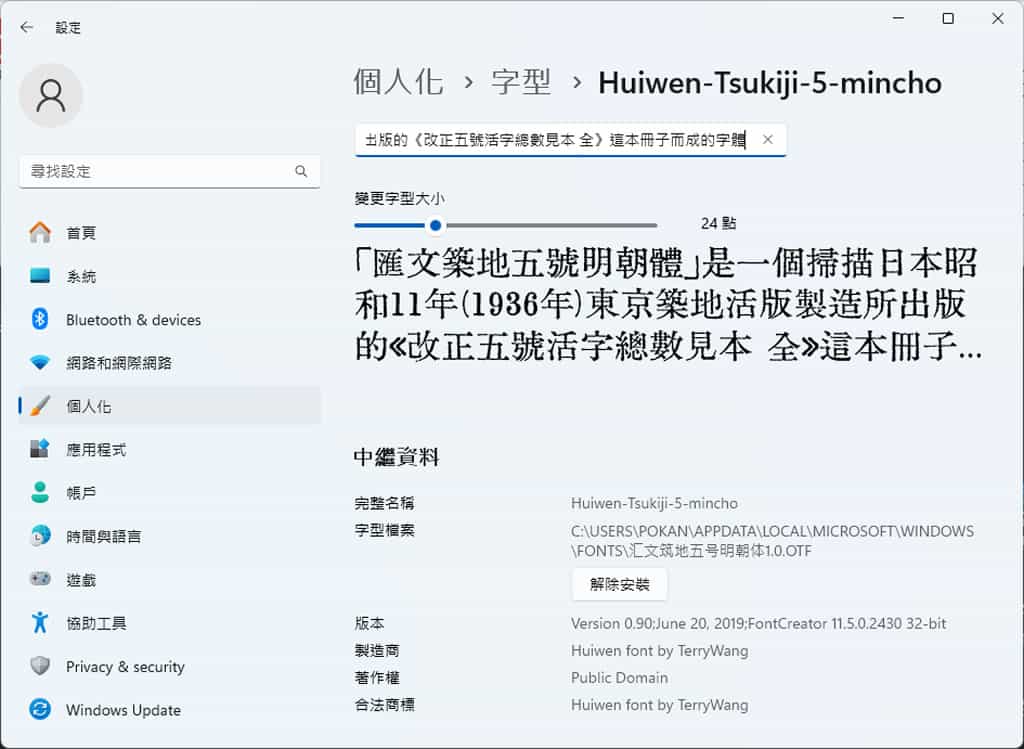Select 首頁 in the sidebar
Screen dimensions: 1024x749
click(x=170, y=232)
